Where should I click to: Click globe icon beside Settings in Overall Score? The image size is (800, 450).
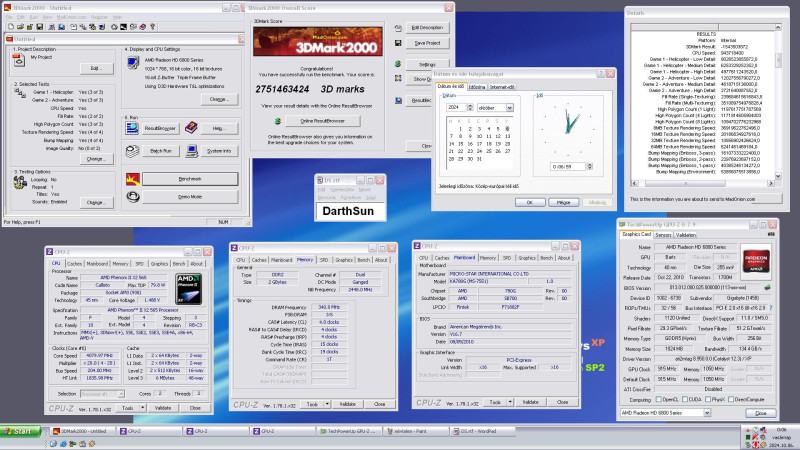[398, 64]
